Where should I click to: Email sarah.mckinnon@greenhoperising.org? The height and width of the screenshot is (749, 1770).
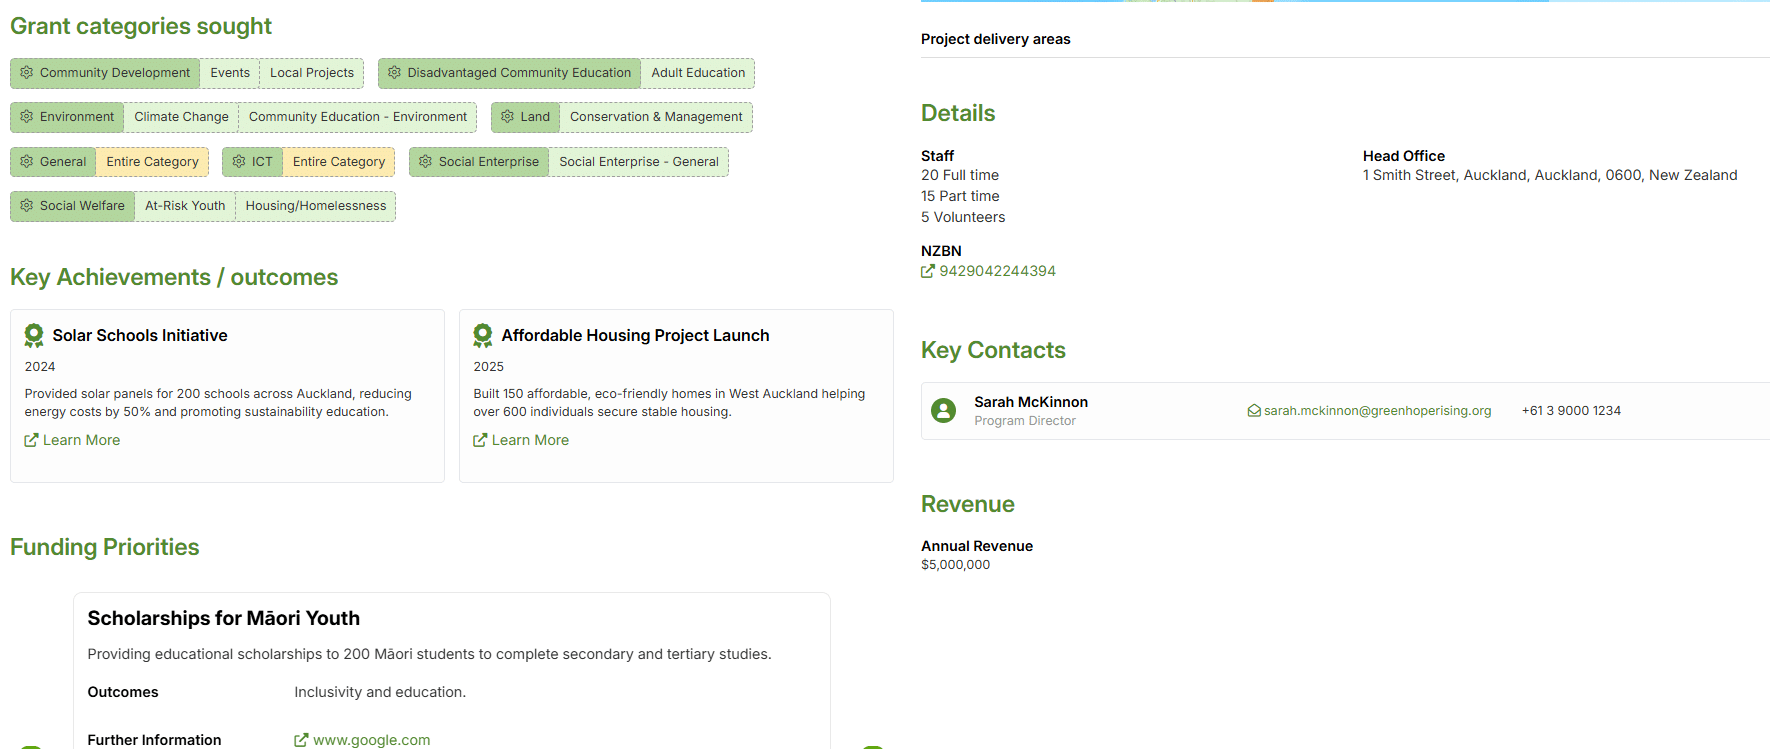[1377, 411]
